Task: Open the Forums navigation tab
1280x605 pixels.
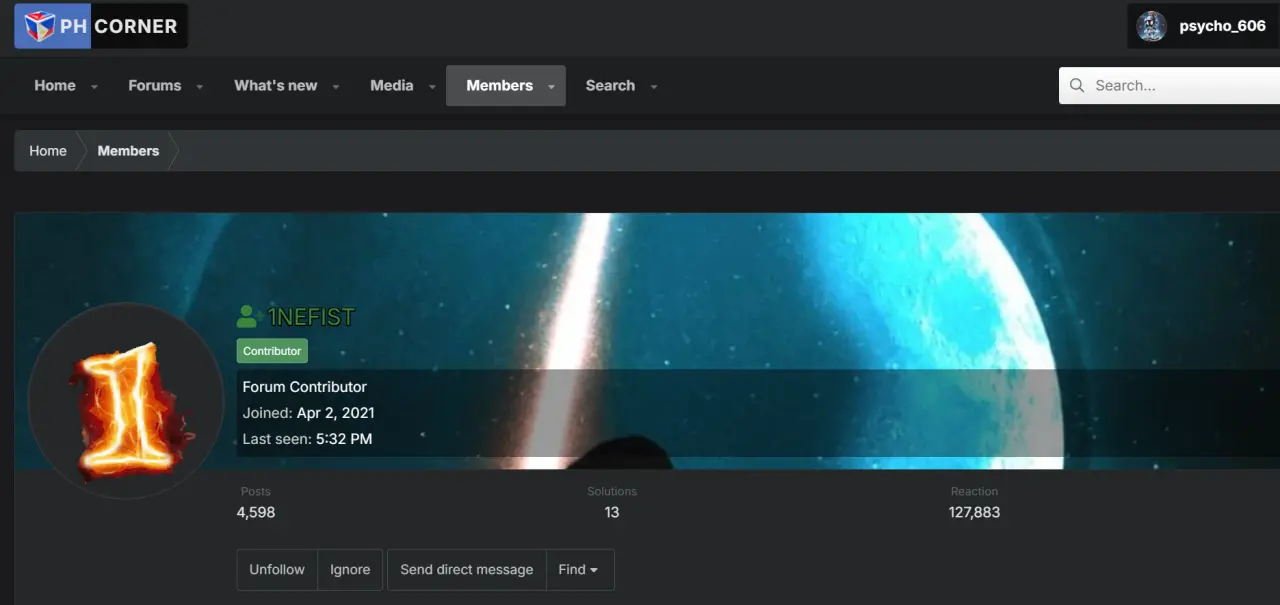Action: click(x=155, y=86)
